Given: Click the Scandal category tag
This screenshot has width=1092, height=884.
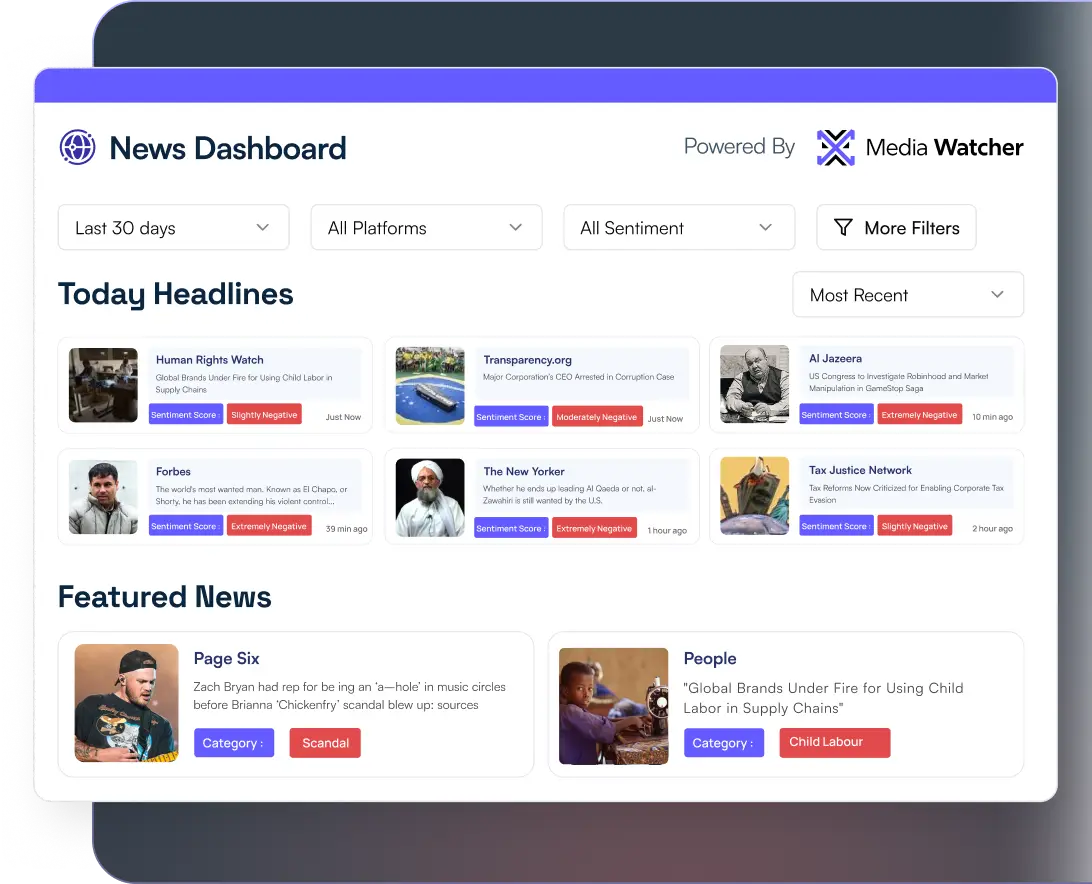Looking at the screenshot, I should click(x=325, y=743).
